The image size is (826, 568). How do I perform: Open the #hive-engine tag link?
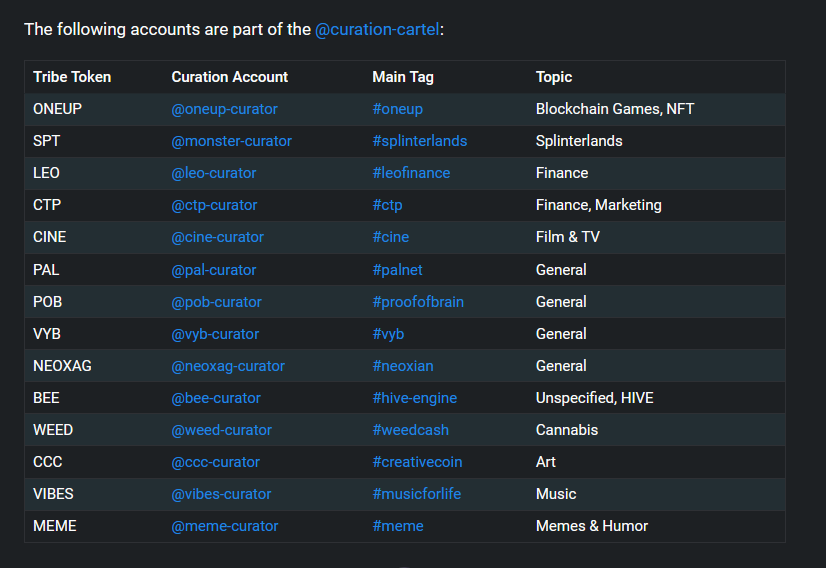415,398
